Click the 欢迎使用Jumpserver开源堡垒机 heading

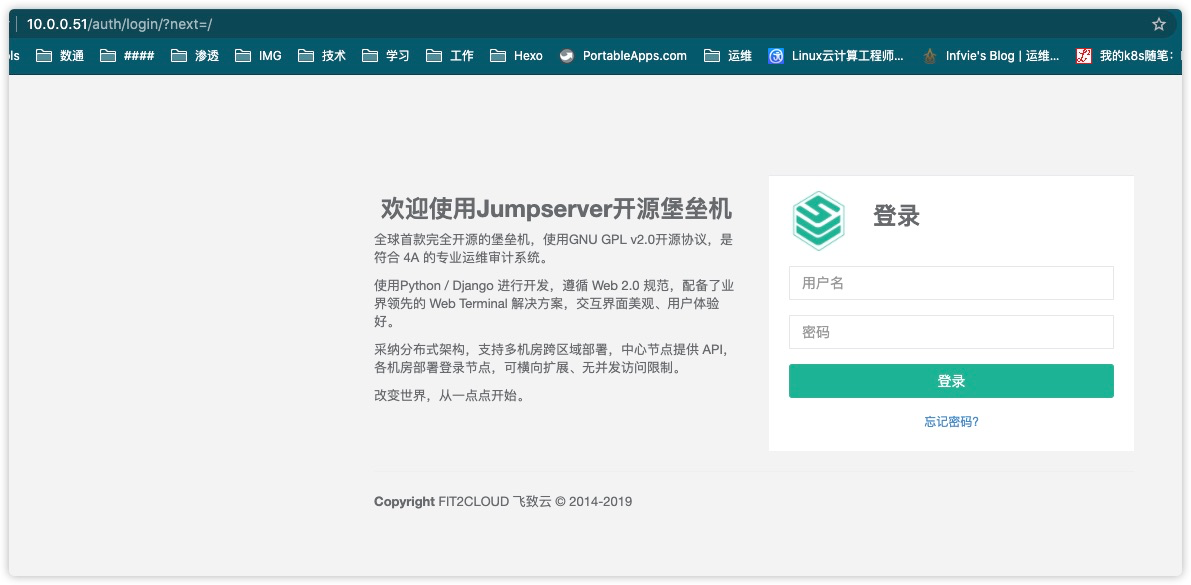pos(556,207)
